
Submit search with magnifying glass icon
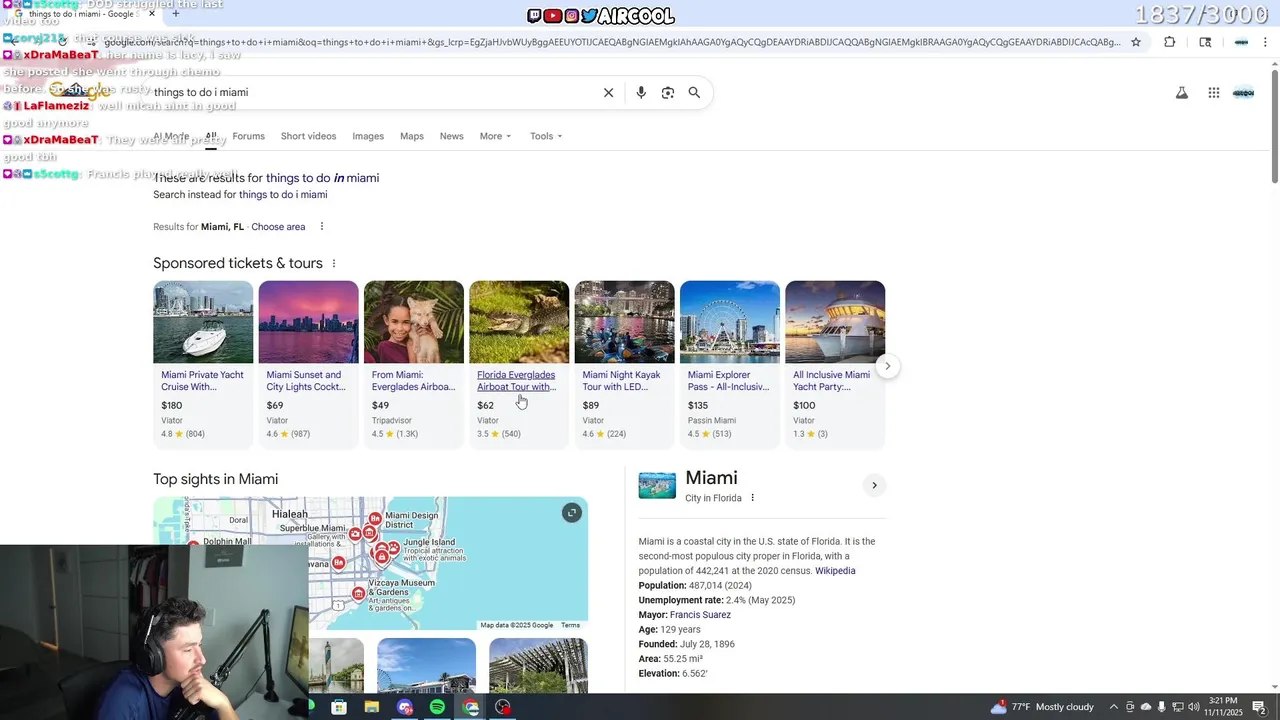click(694, 92)
